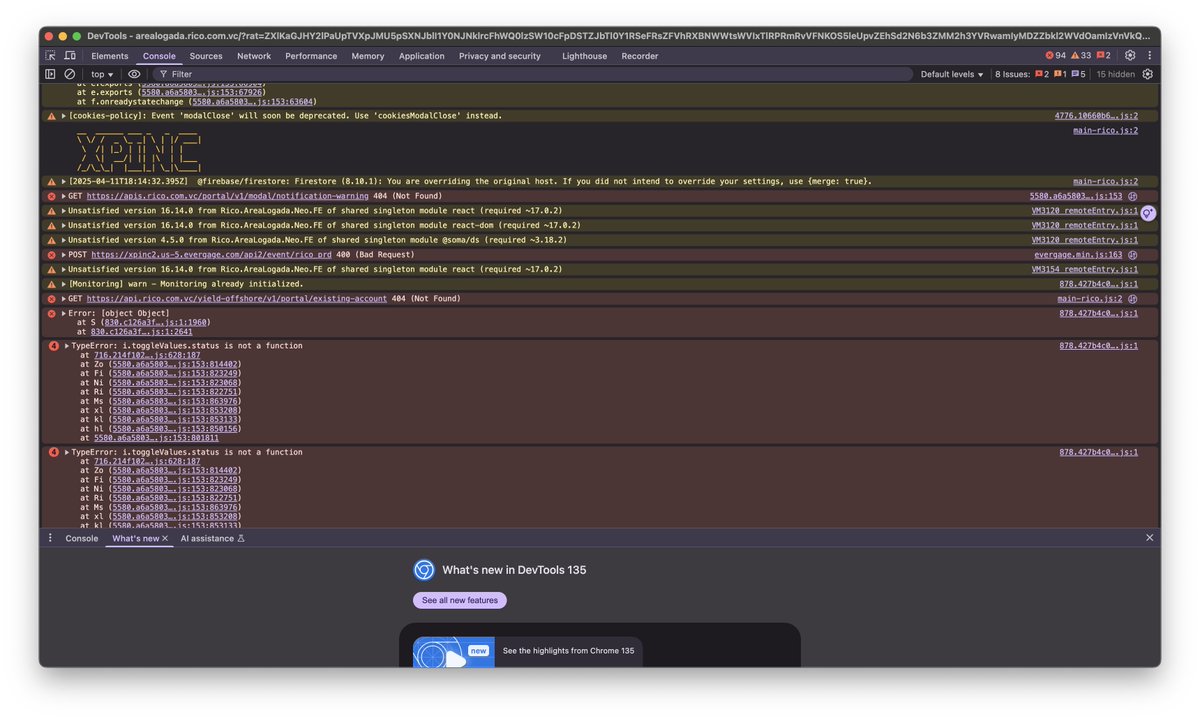Expand the GET notification-warning 404 error

[x=64, y=196]
